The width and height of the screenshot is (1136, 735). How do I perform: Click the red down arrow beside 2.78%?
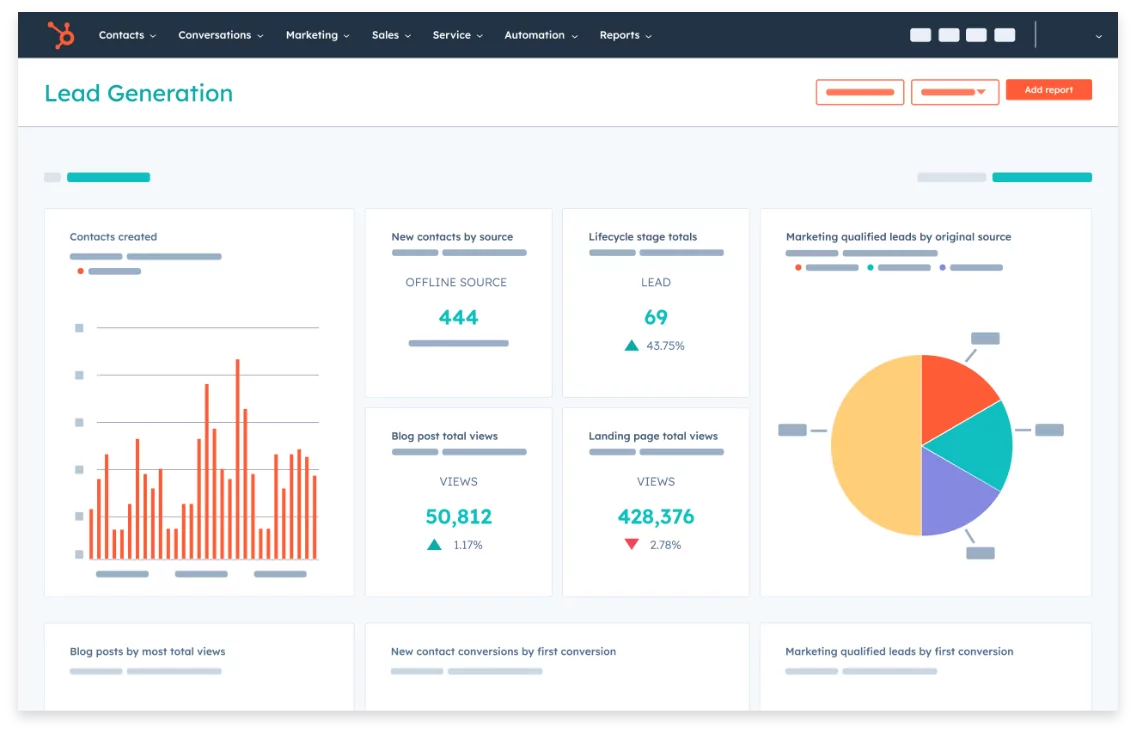pyautogui.click(x=631, y=544)
